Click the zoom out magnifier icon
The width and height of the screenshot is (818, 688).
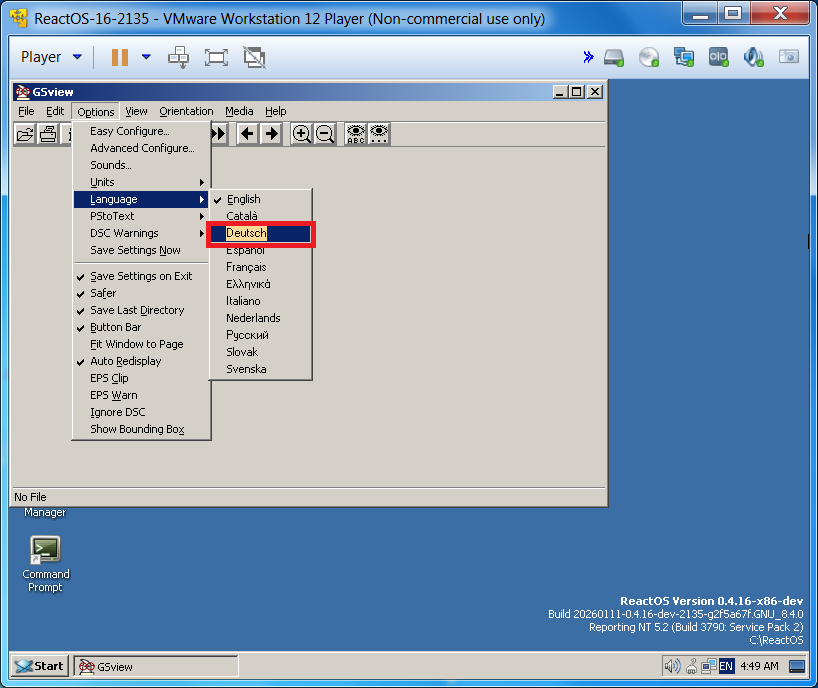[x=325, y=134]
